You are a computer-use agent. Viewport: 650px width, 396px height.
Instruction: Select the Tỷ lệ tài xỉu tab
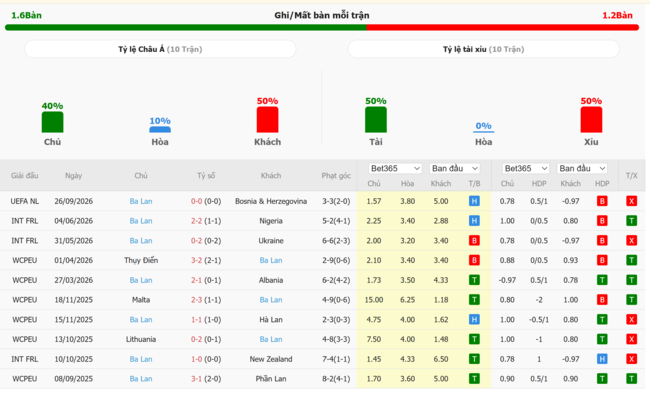pos(483,49)
